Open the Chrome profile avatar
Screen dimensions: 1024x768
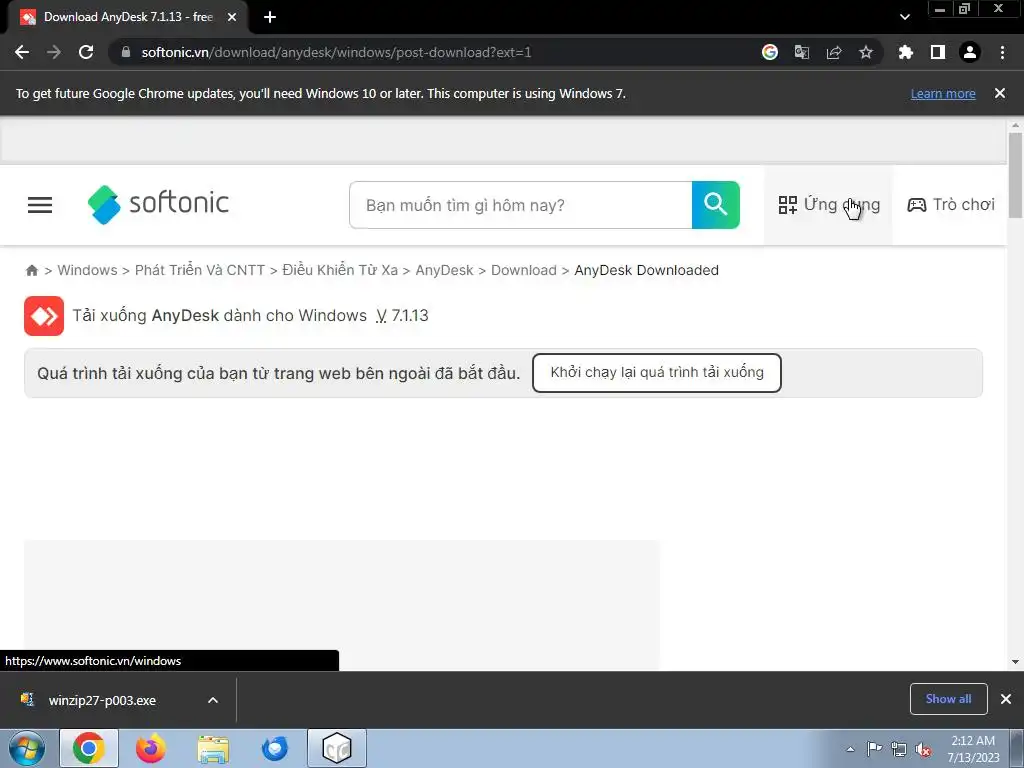[970, 52]
